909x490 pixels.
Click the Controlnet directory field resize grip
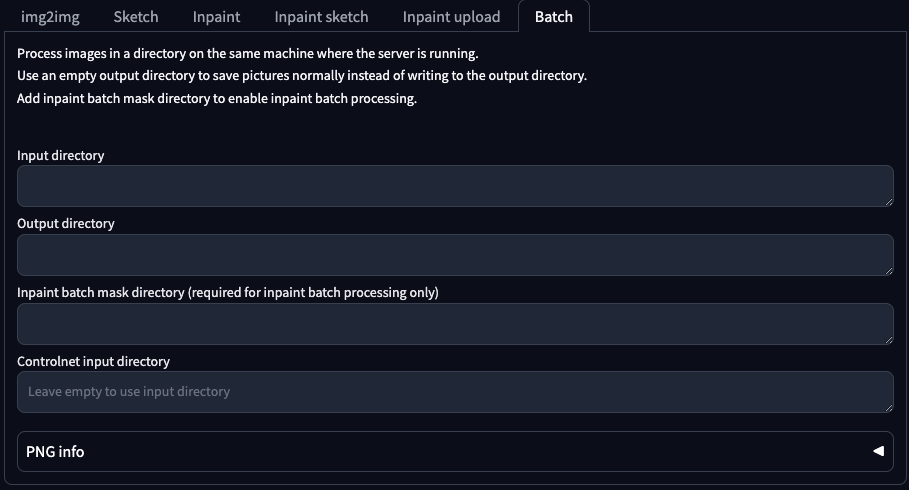pyautogui.click(x=888, y=407)
